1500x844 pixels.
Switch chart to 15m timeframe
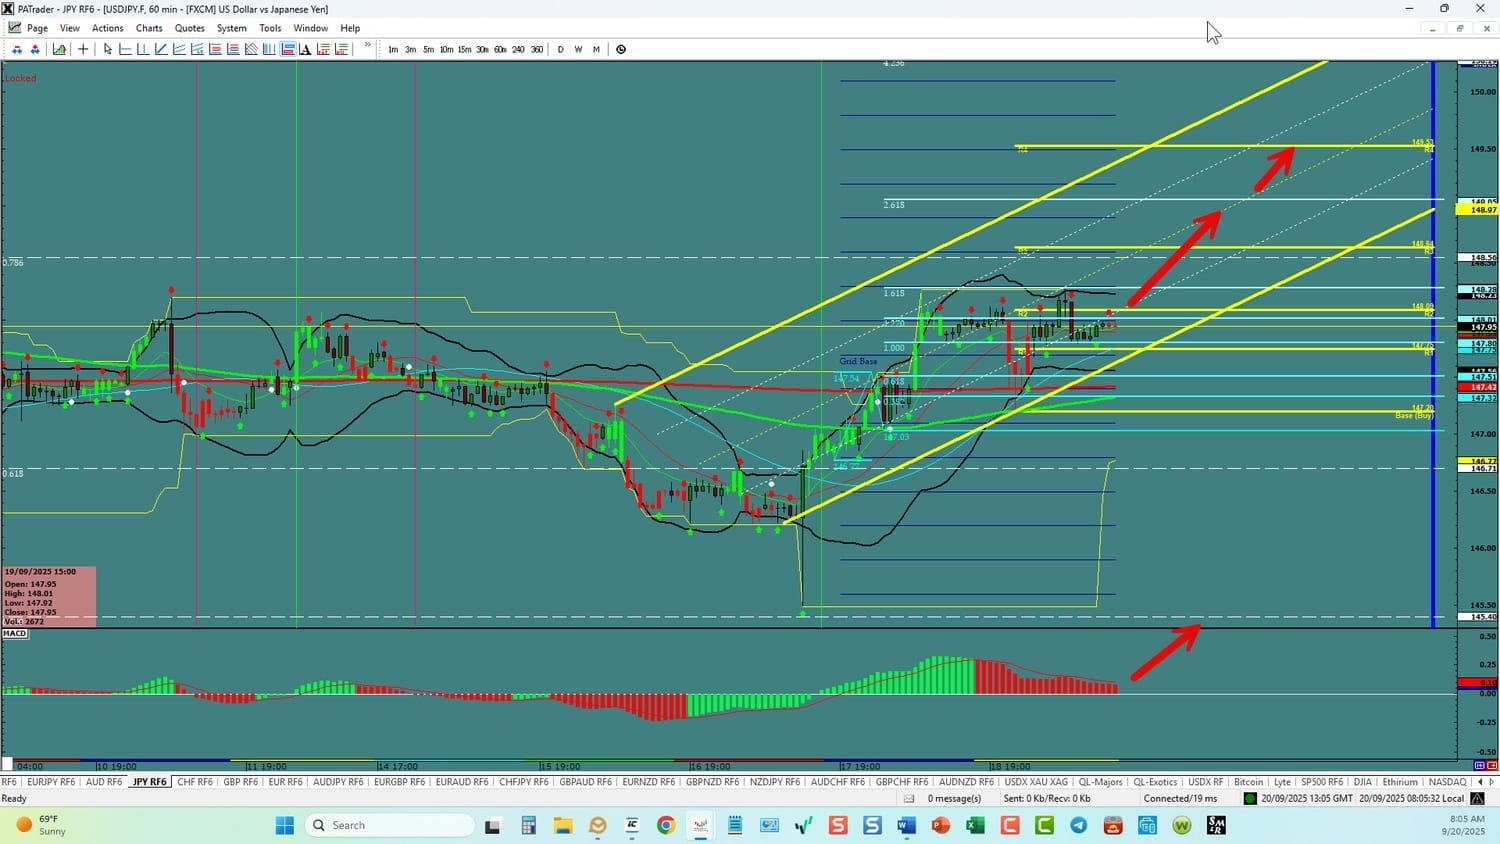(x=464, y=49)
